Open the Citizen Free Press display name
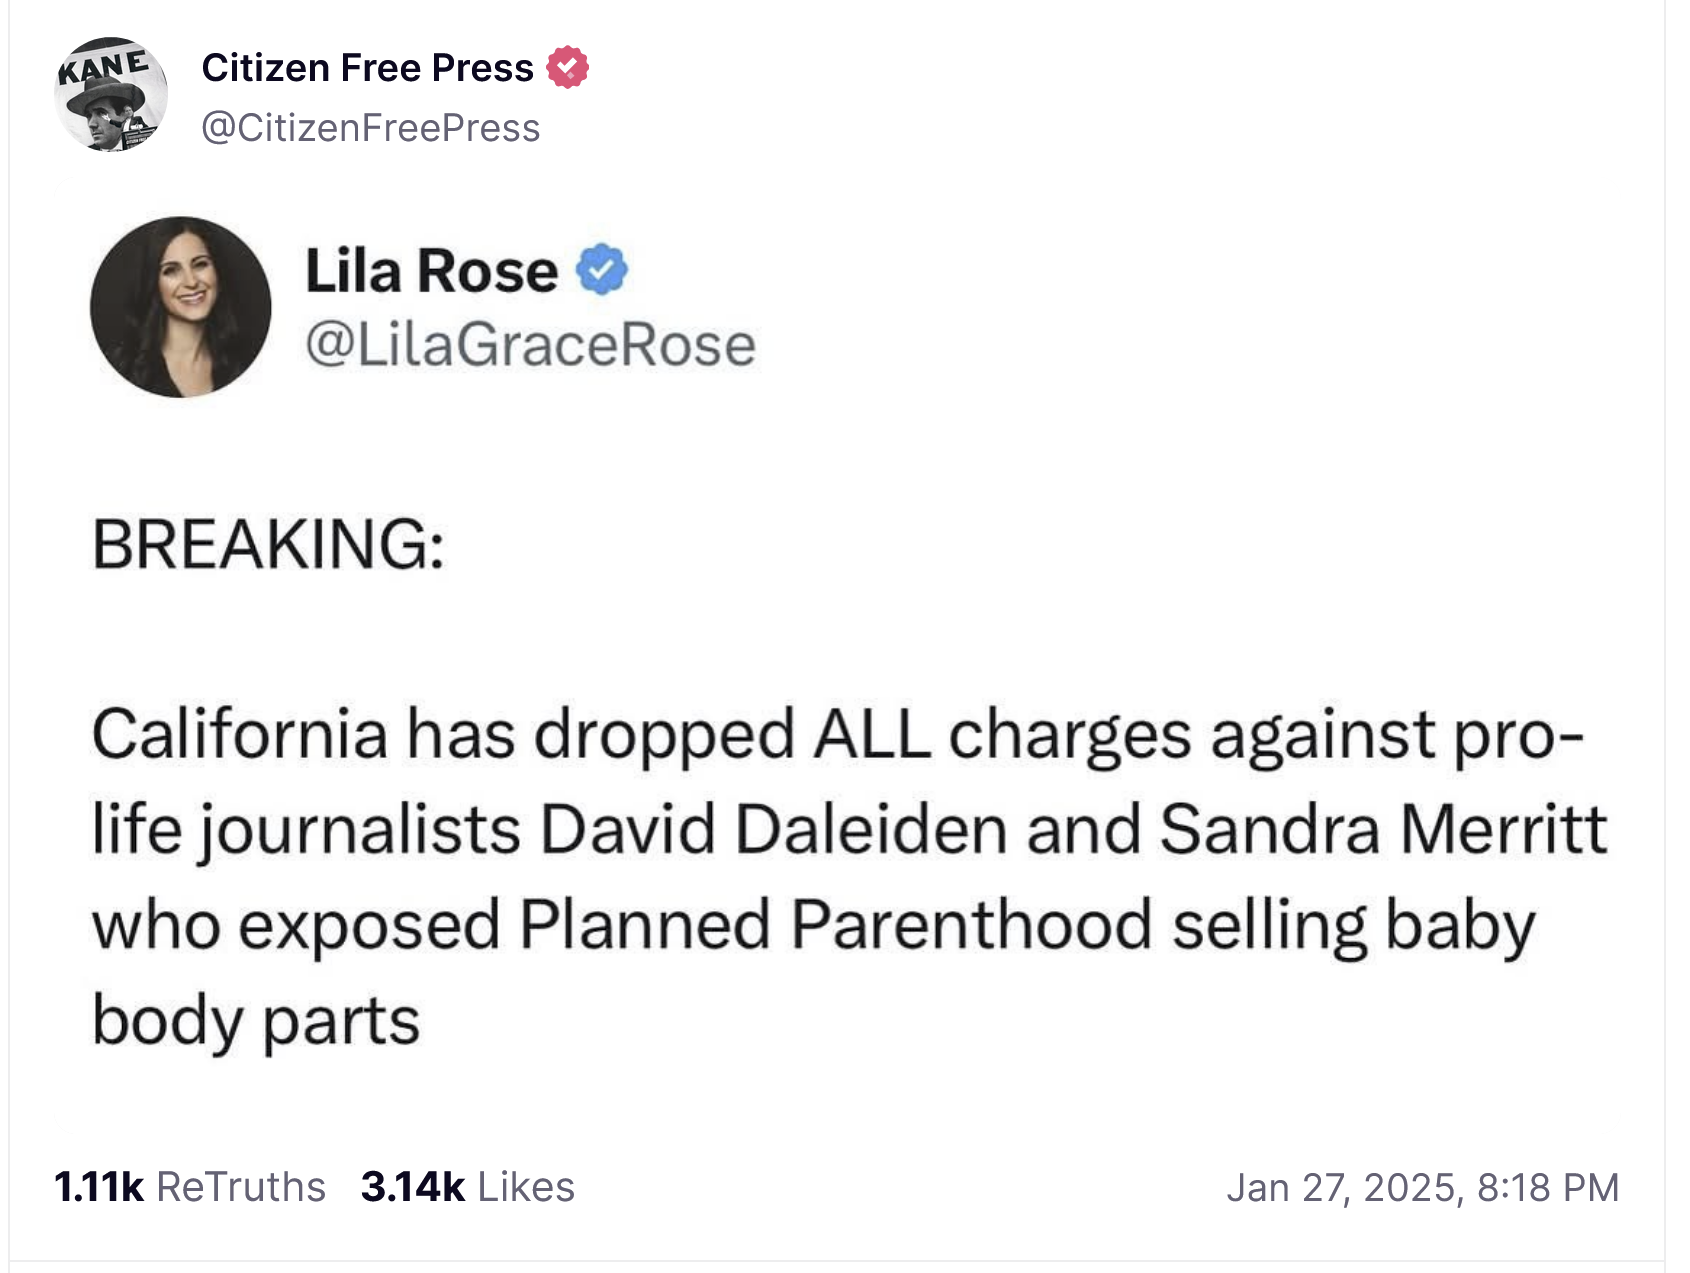This screenshot has height=1273, width=1690. pos(367,68)
